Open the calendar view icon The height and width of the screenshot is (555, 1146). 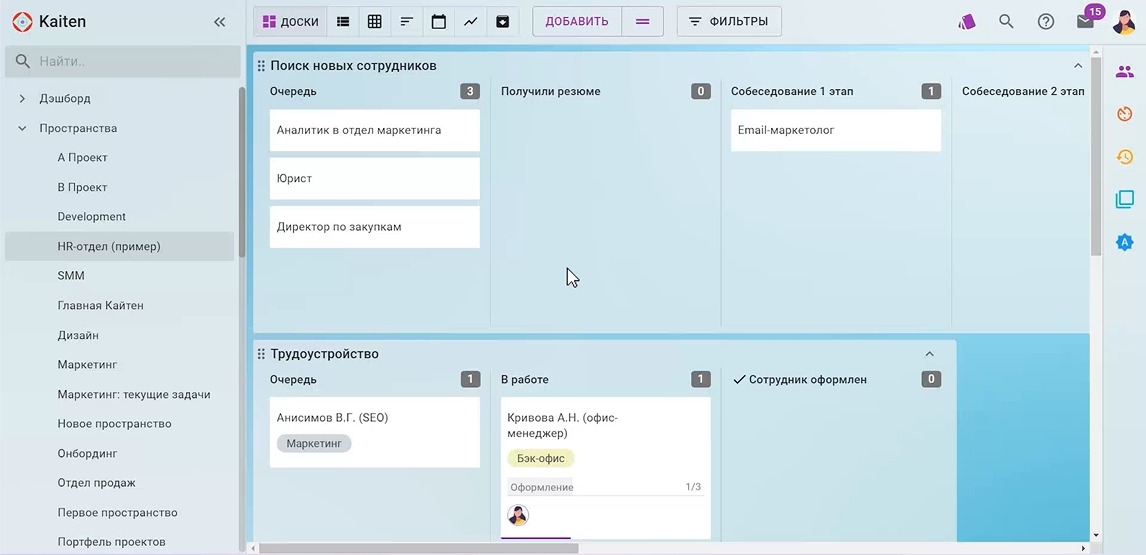(x=439, y=21)
